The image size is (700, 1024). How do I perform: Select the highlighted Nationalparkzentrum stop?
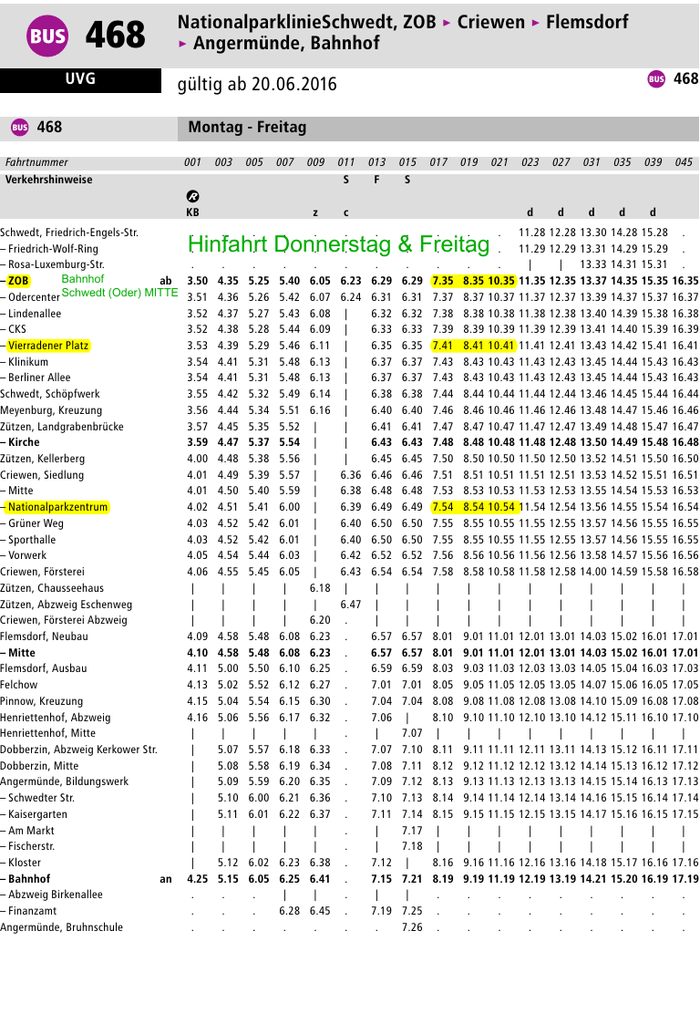tap(57, 507)
